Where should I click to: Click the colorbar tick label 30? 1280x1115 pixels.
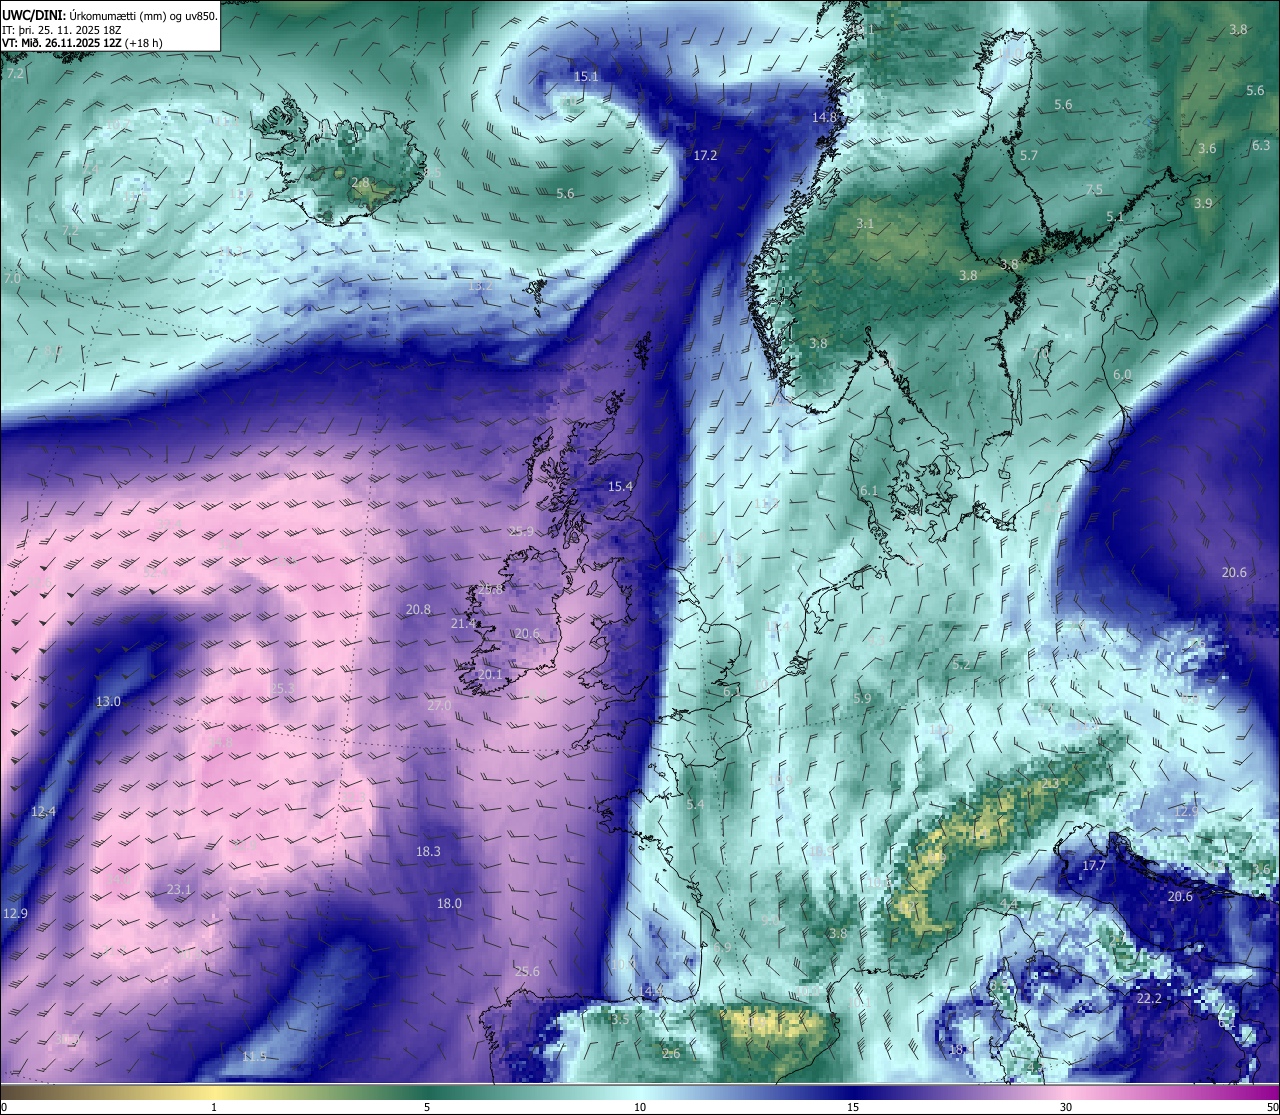(x=1066, y=1107)
